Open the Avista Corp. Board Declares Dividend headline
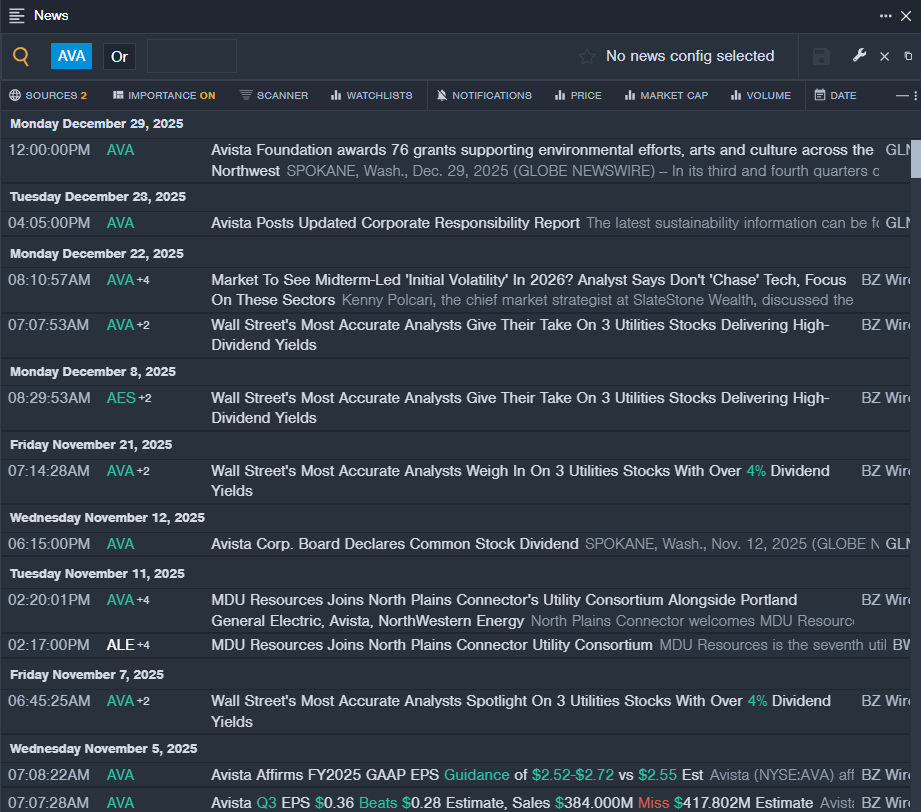This screenshot has height=812, width=921. [x=394, y=544]
